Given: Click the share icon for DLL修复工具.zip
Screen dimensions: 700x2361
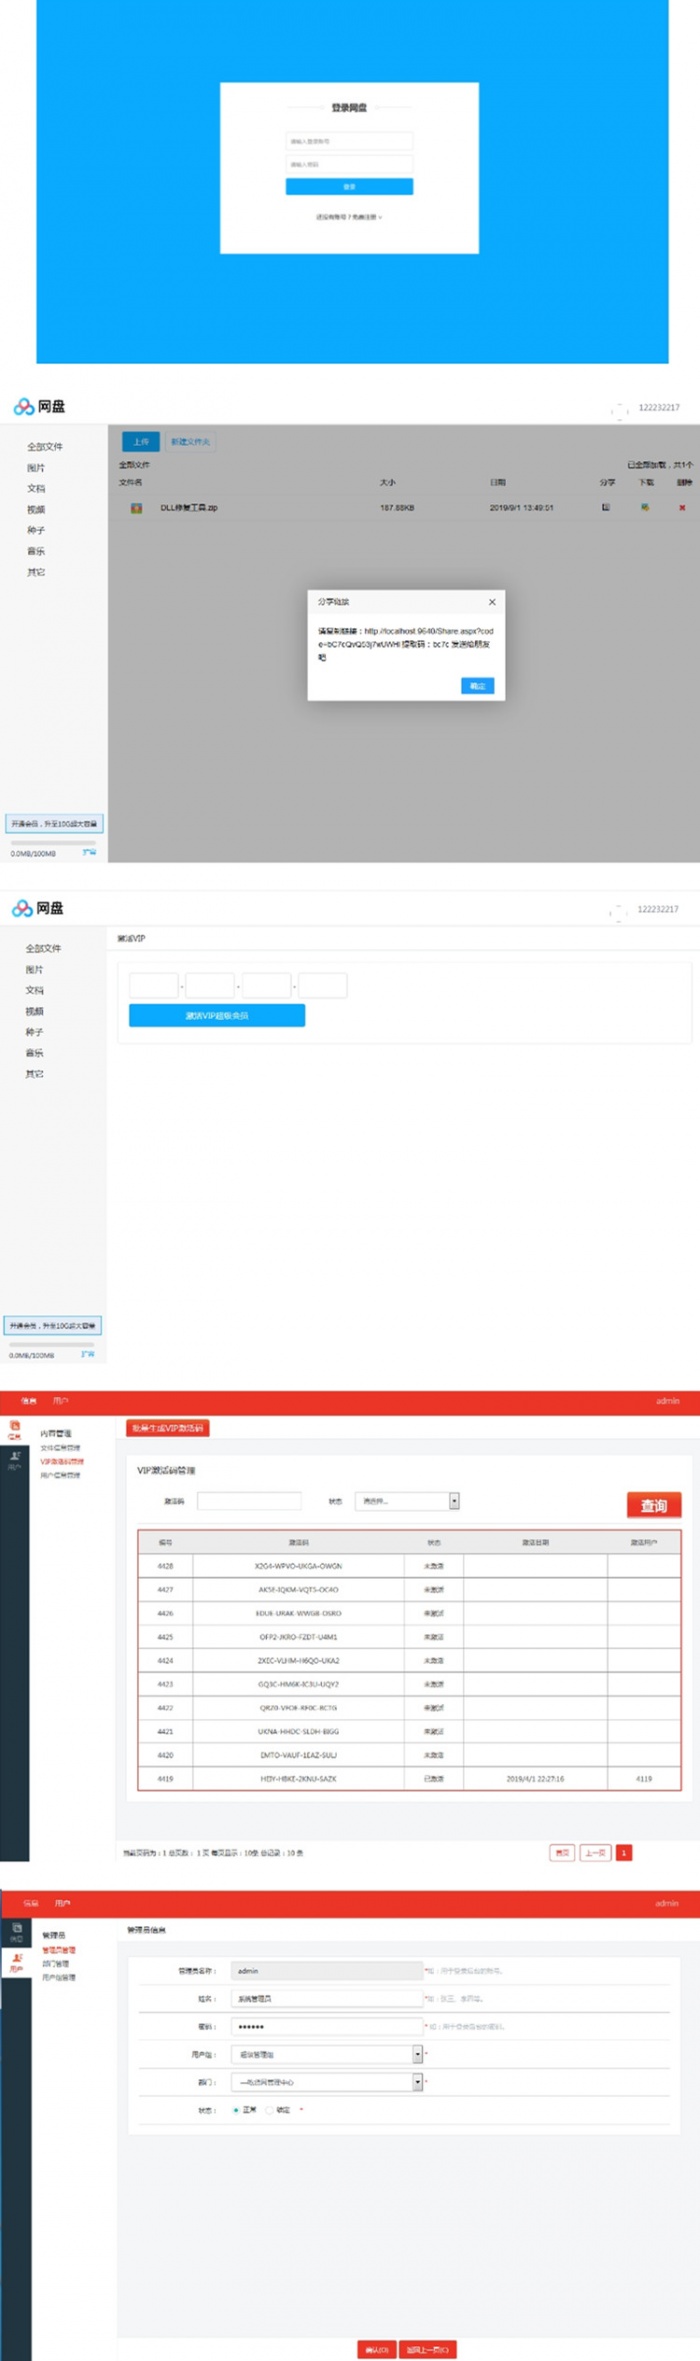Looking at the screenshot, I should click(x=605, y=508).
